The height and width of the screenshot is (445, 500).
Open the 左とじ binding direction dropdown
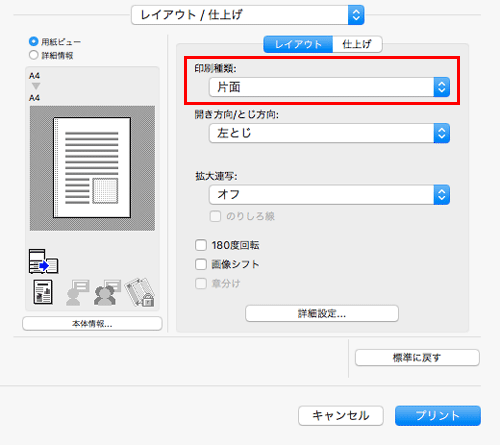point(329,133)
